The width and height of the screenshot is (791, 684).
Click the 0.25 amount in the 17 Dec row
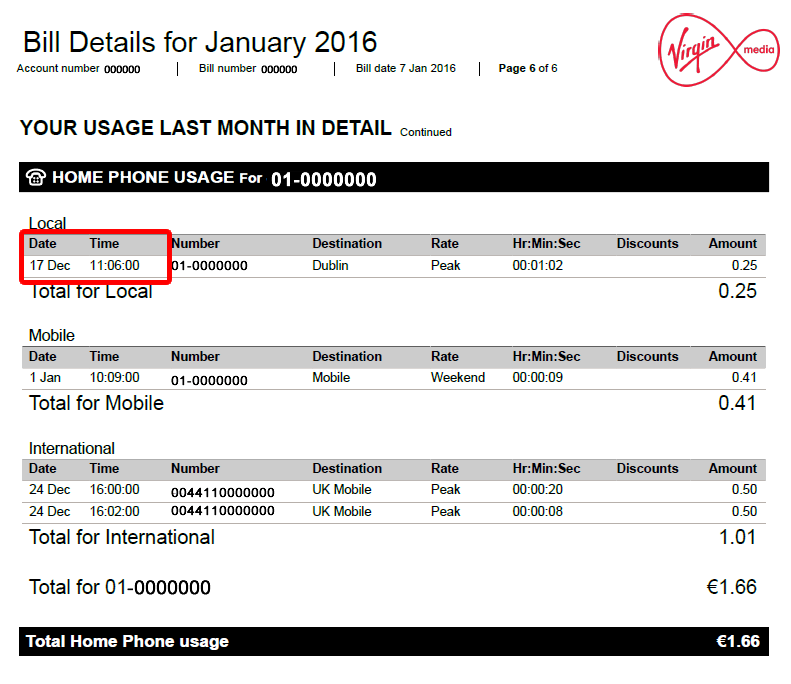pos(744,265)
